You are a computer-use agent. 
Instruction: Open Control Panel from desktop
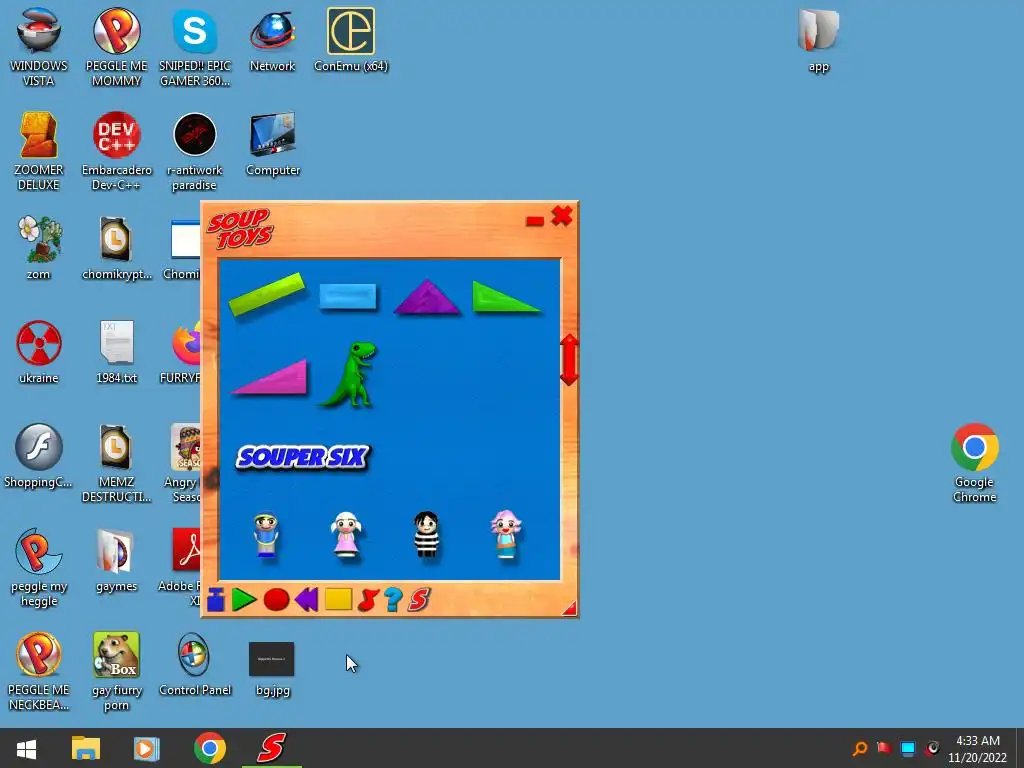(195, 664)
